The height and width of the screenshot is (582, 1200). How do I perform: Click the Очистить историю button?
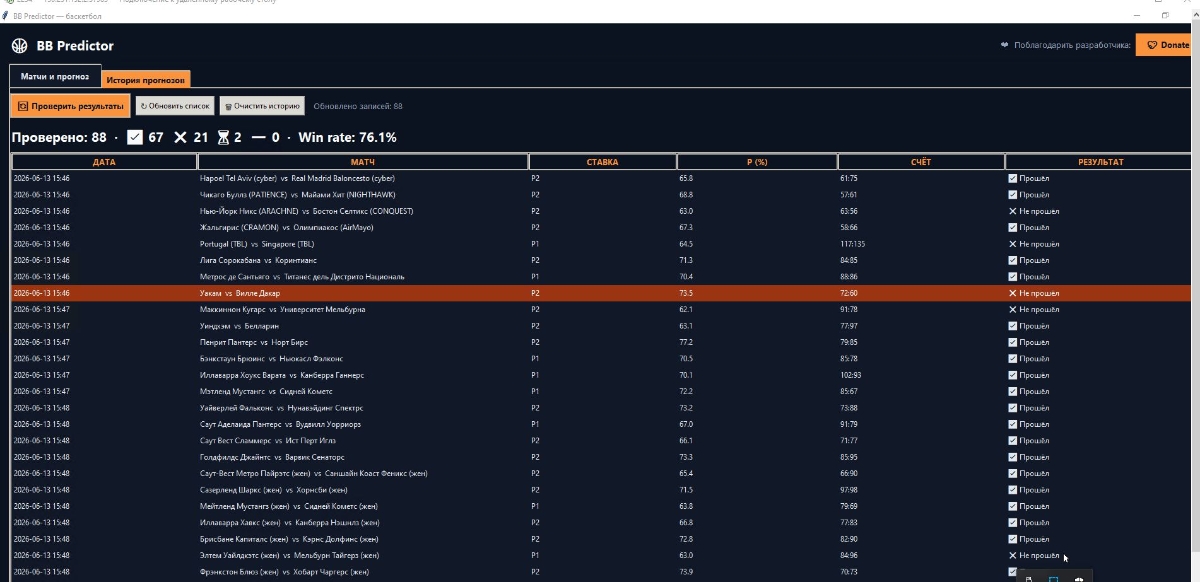(261, 106)
